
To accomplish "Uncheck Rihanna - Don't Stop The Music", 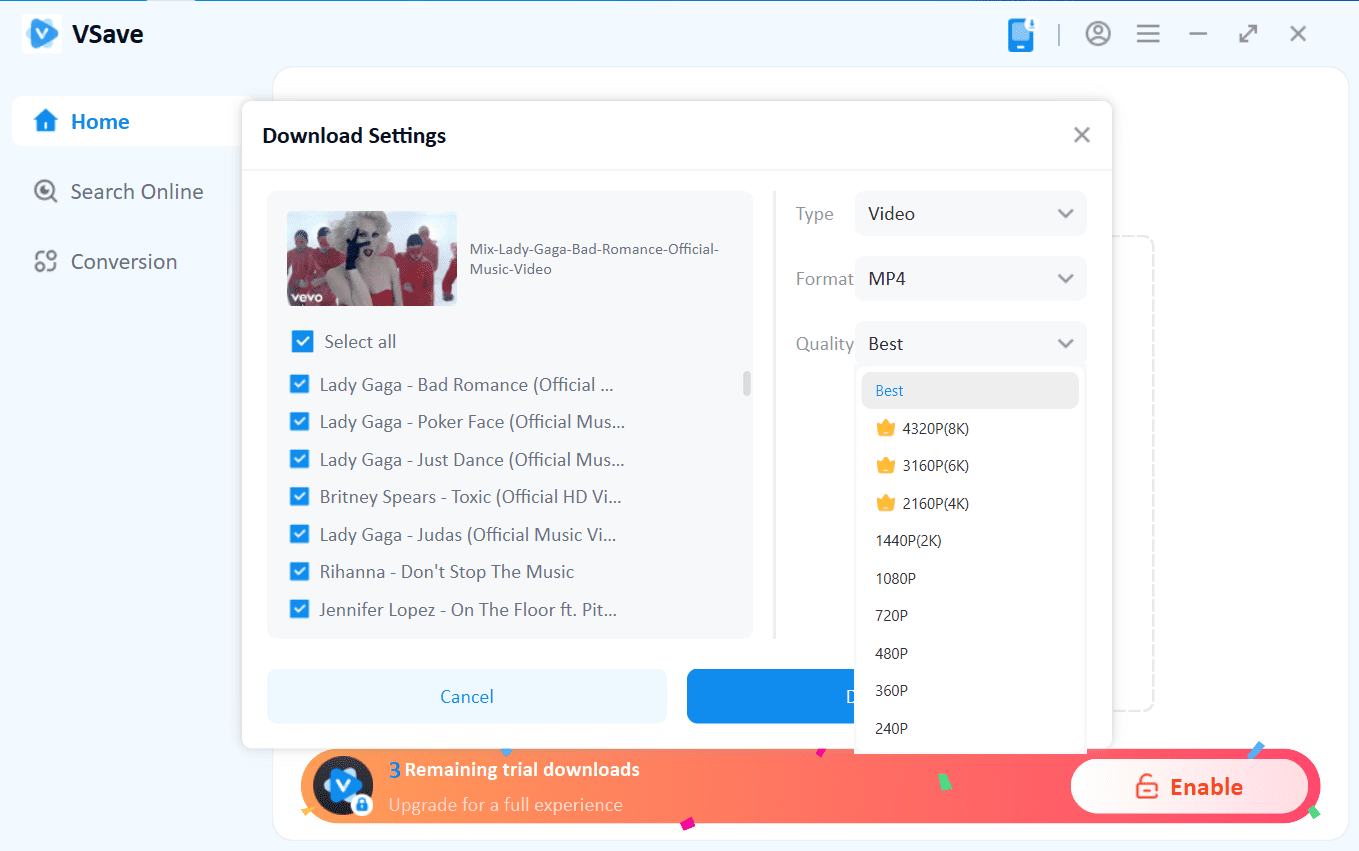I will [x=299, y=572].
